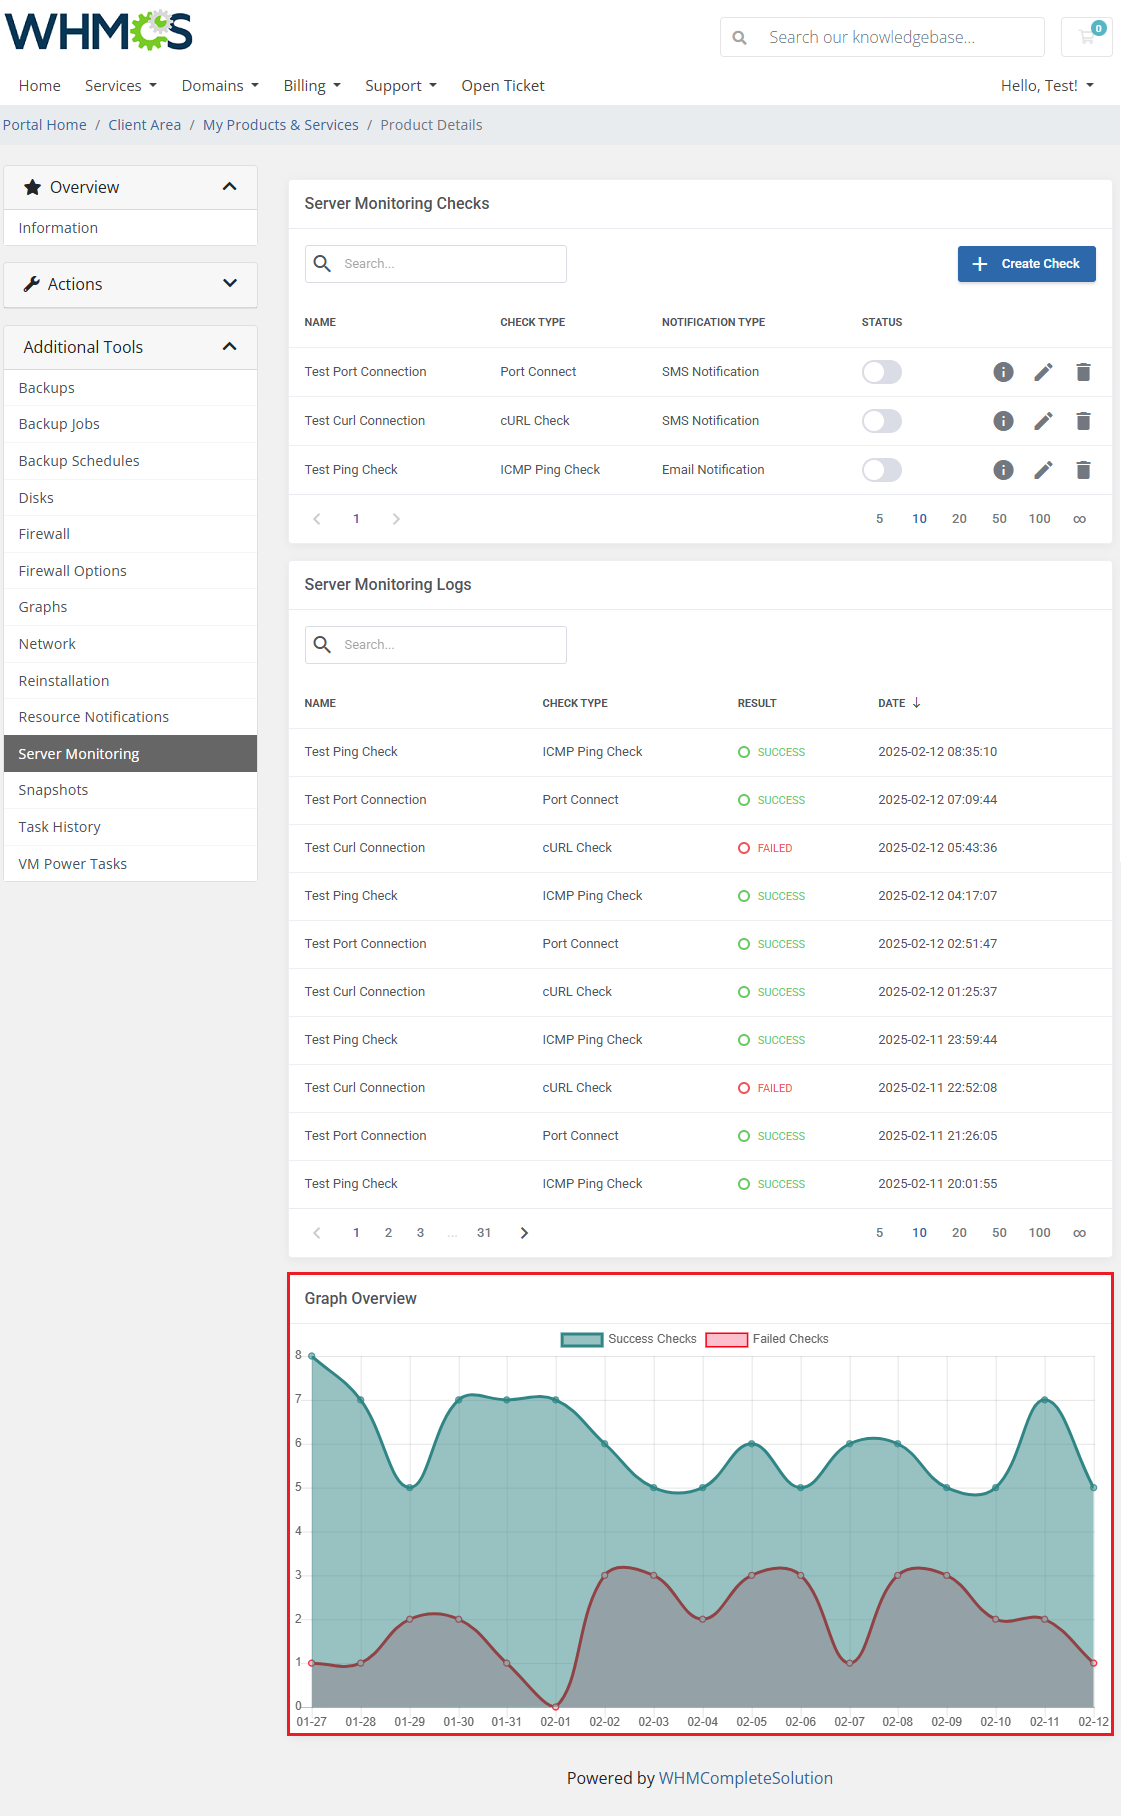This screenshot has width=1121, height=1816.
Task: Go to next page of monitoring checks
Action: click(x=396, y=519)
